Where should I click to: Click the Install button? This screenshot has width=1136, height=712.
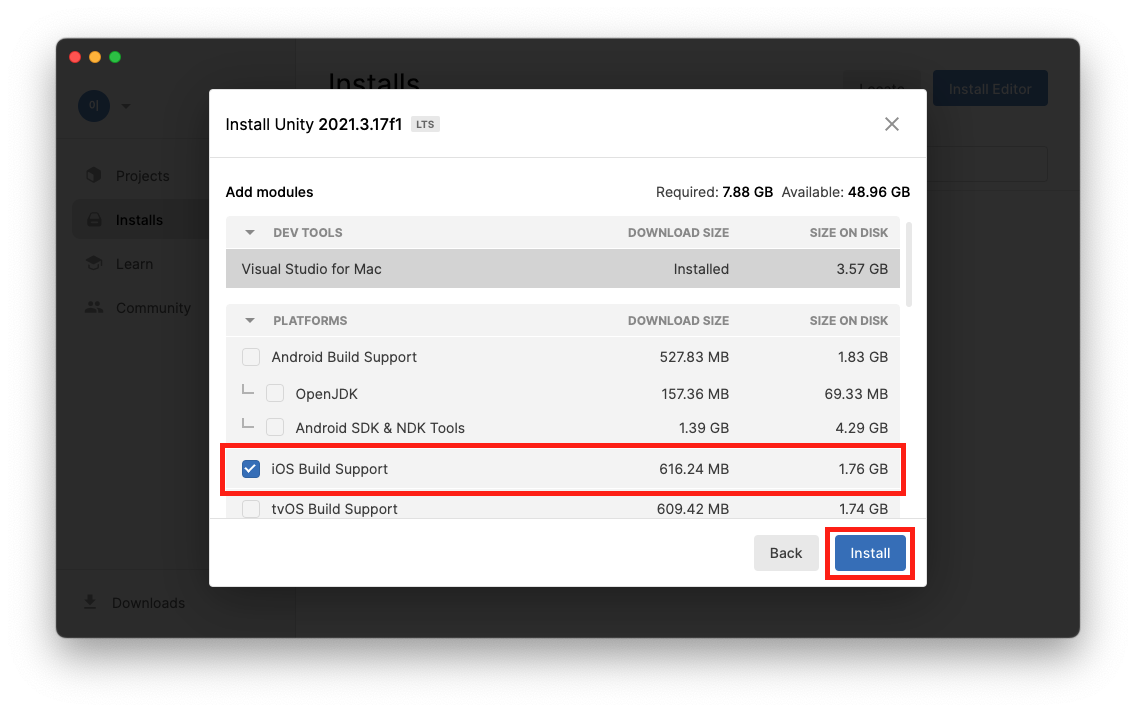click(x=869, y=553)
